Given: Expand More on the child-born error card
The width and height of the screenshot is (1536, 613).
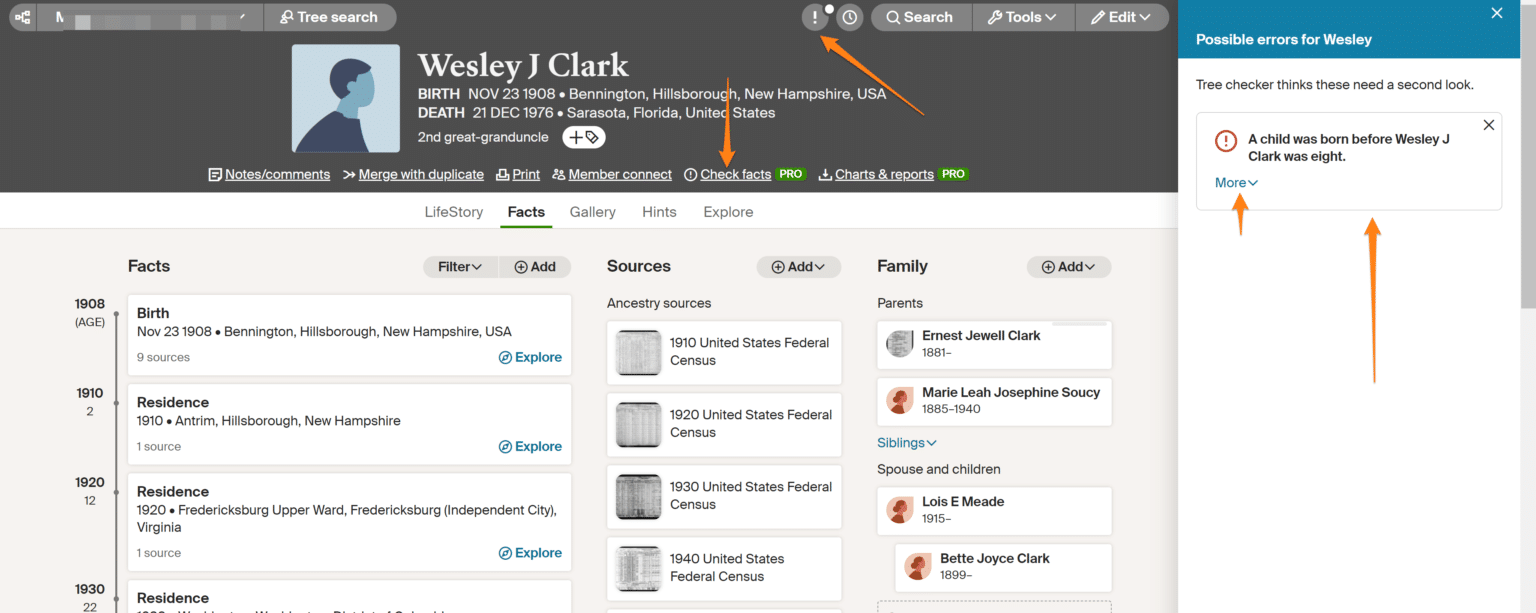Looking at the screenshot, I should pos(1234,182).
